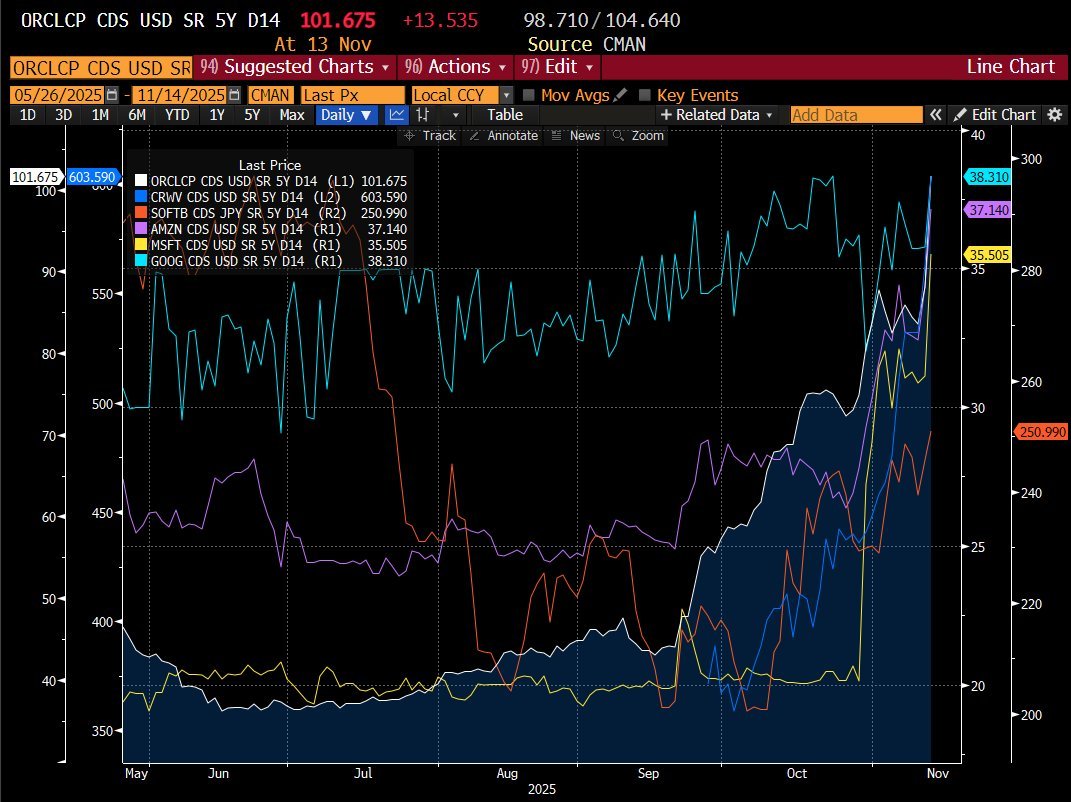Open the Daily periodicity dropdown
The image size is (1071, 802).
[x=345, y=115]
